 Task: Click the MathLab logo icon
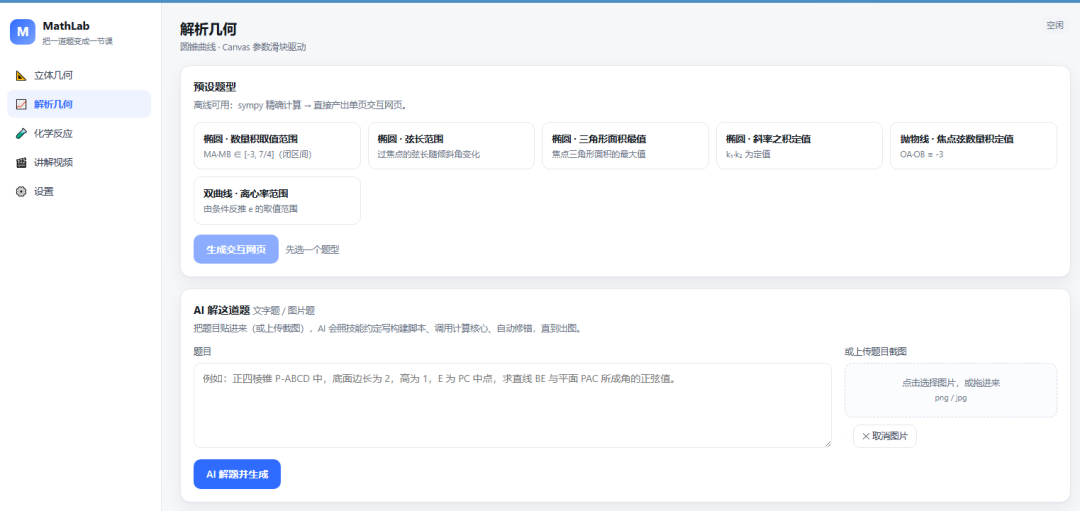pos(23,32)
